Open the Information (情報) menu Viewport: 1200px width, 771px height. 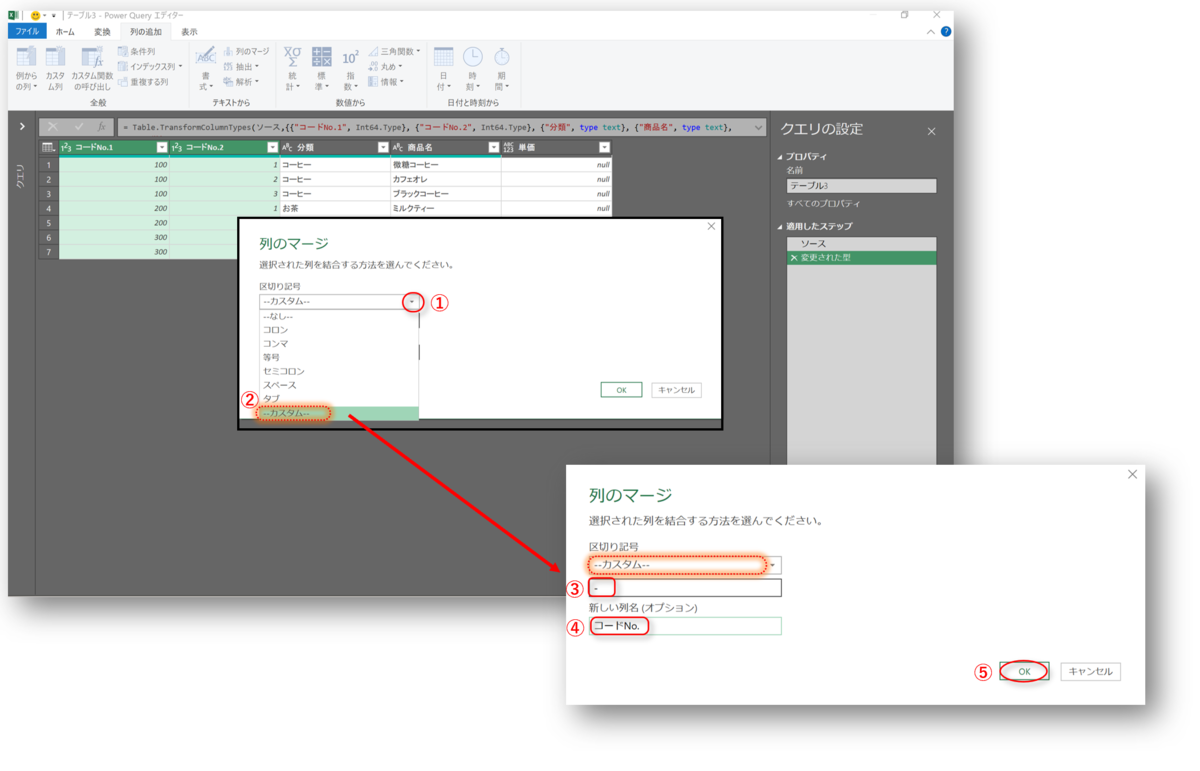point(384,82)
